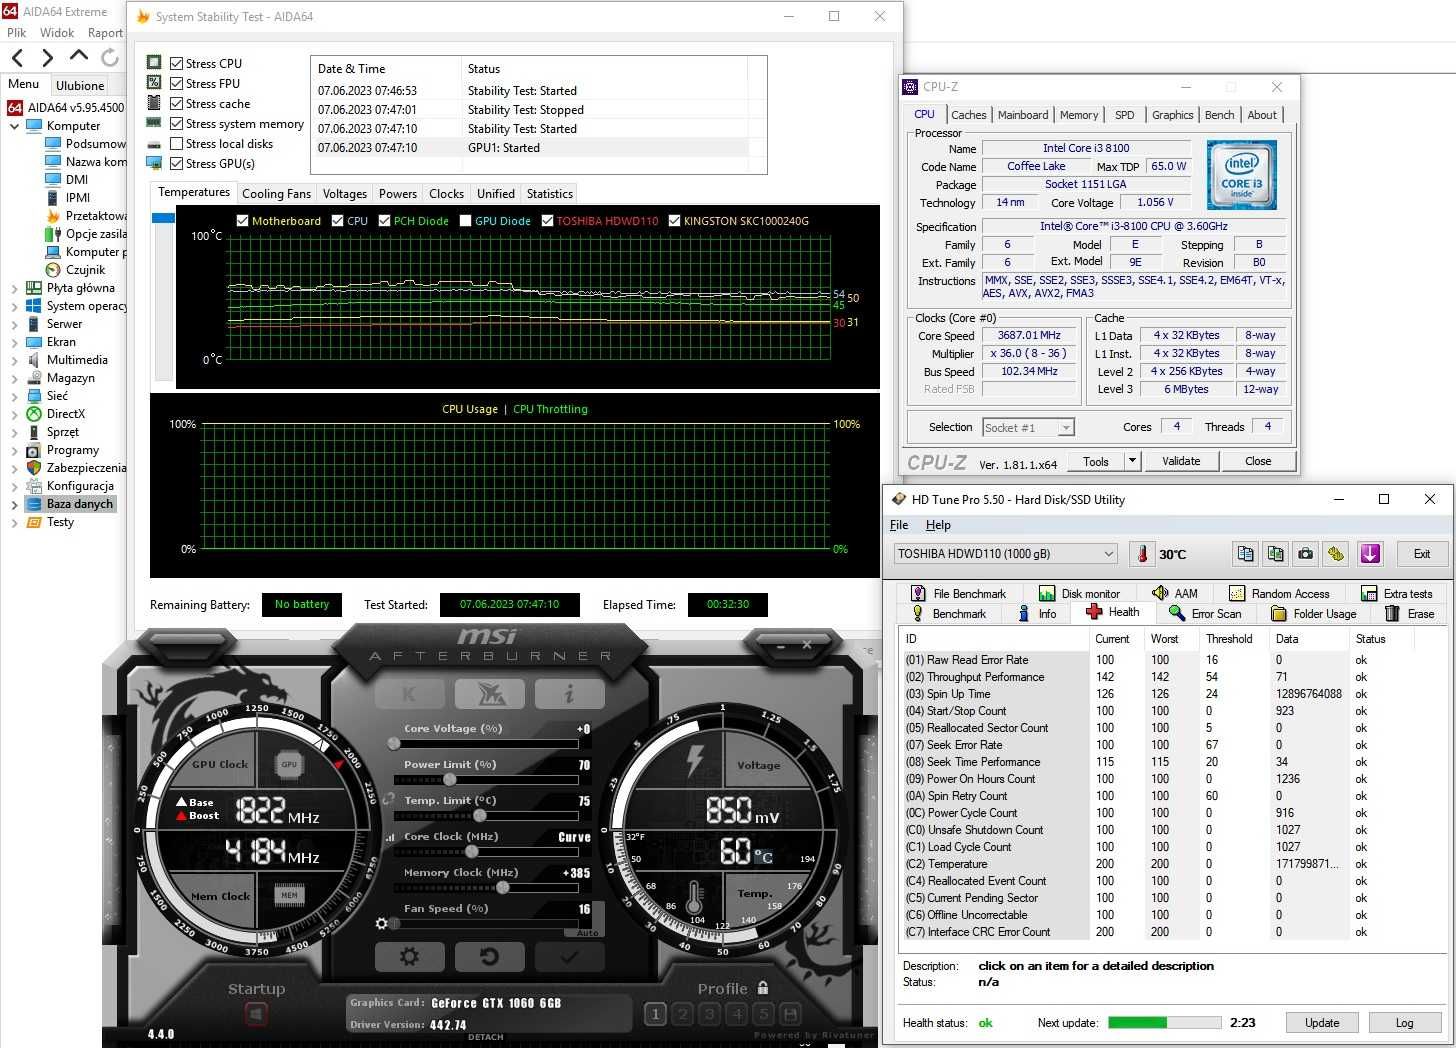This screenshot has height=1048, width=1456.
Task: Click HD Tune options icon
Action: [x=1336, y=554]
